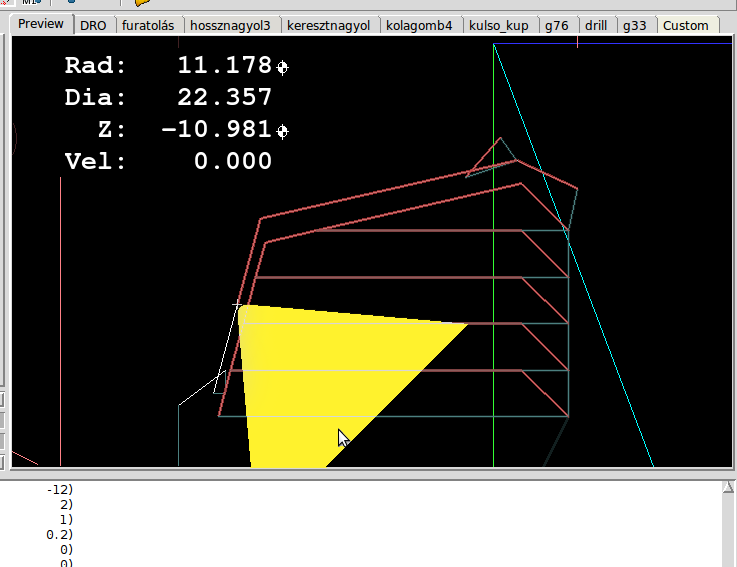Switch to the keresztnagyol tab
This screenshot has width=737, height=567.
[x=328, y=26]
